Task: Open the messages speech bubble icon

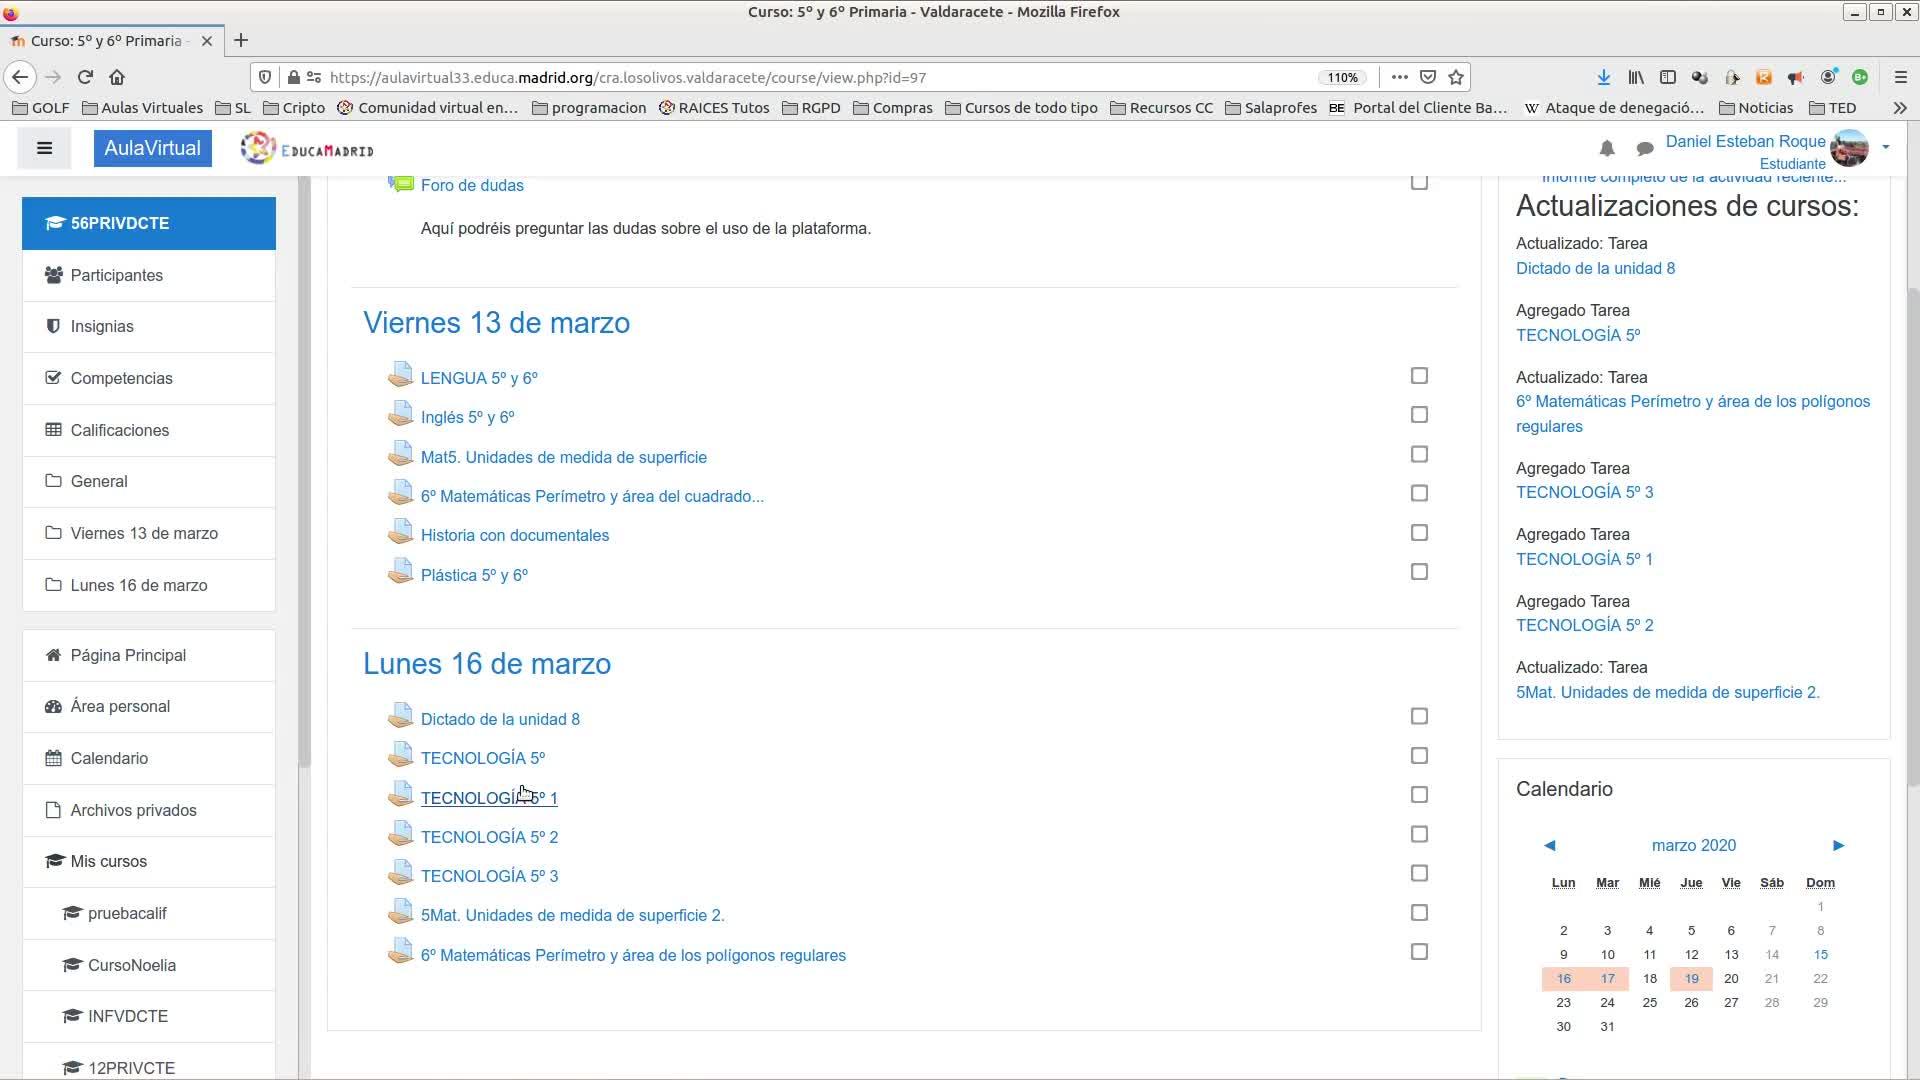Action: [x=1644, y=149]
